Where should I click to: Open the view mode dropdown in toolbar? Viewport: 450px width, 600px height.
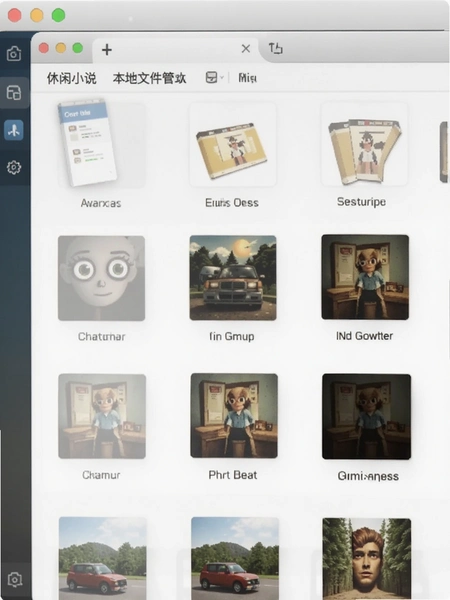pyautogui.click(x=214, y=78)
